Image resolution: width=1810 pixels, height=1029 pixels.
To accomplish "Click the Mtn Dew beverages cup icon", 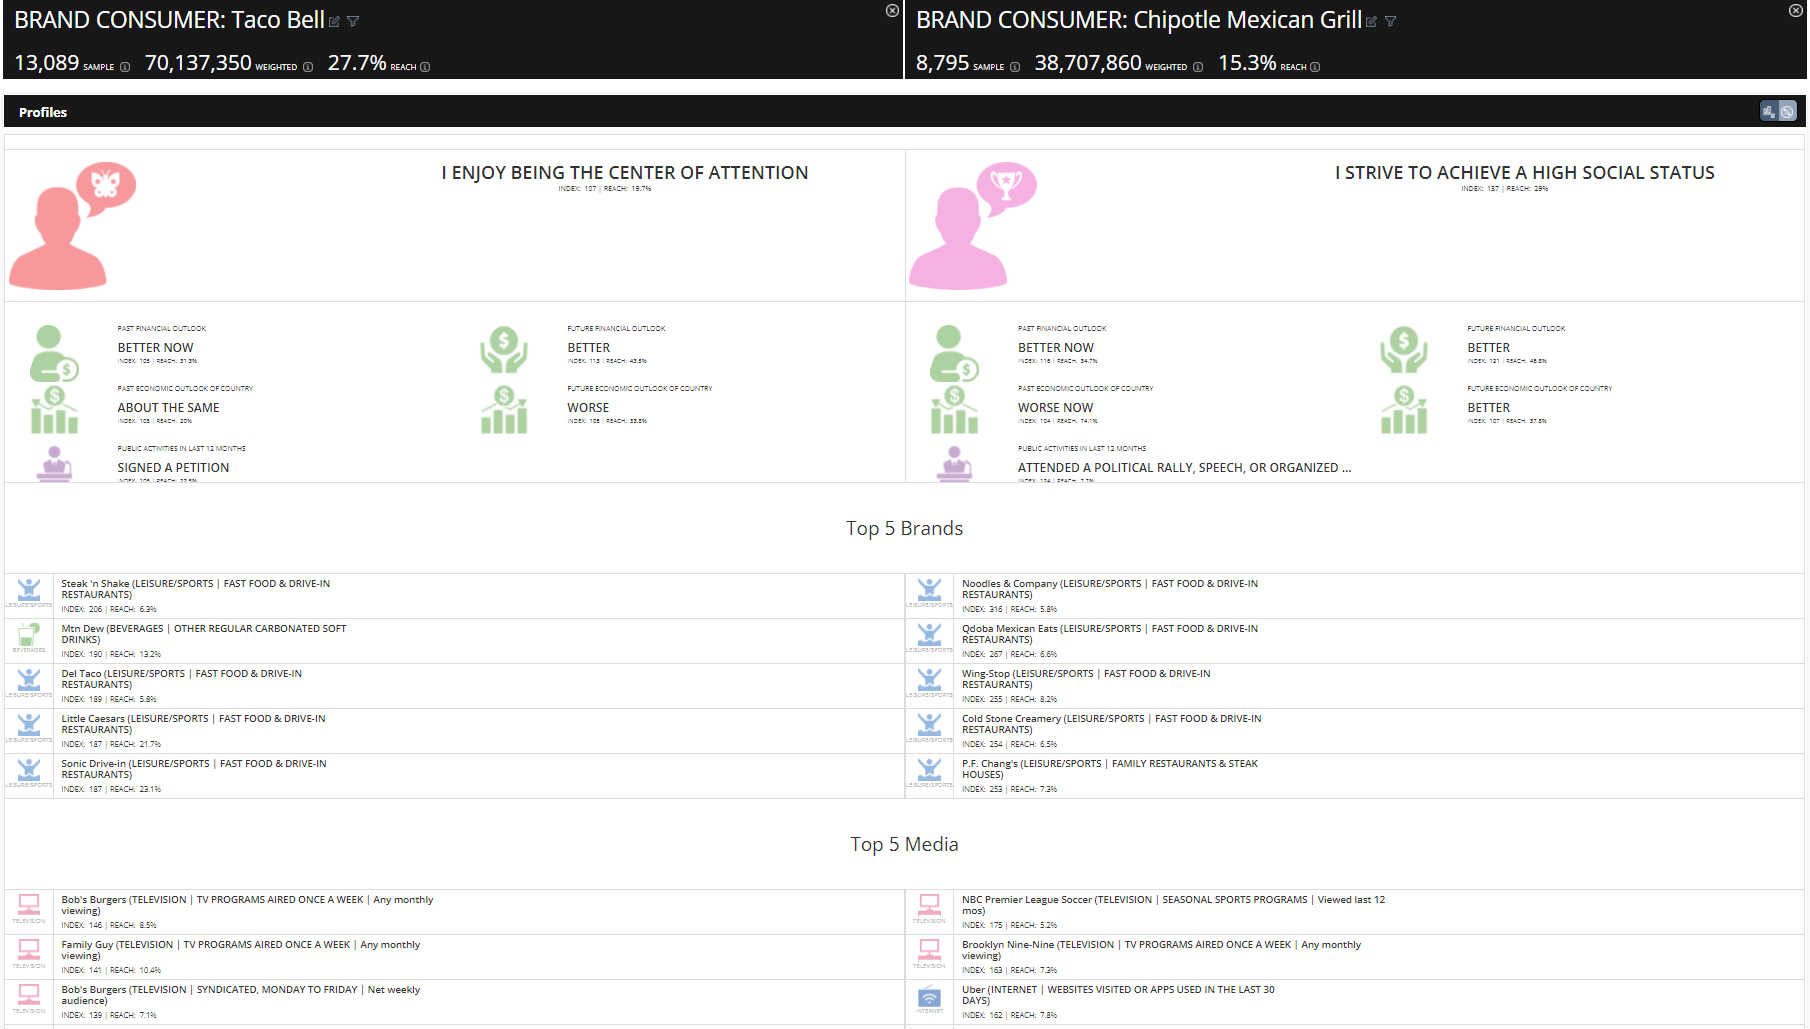I will [x=29, y=634].
